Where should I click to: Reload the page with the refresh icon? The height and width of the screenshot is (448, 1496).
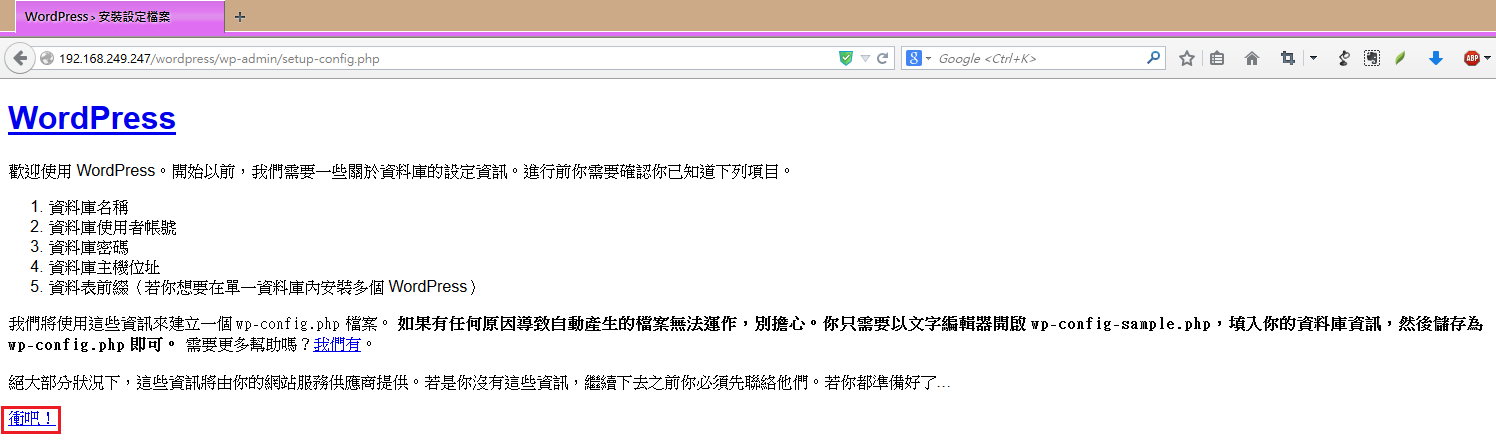883,59
